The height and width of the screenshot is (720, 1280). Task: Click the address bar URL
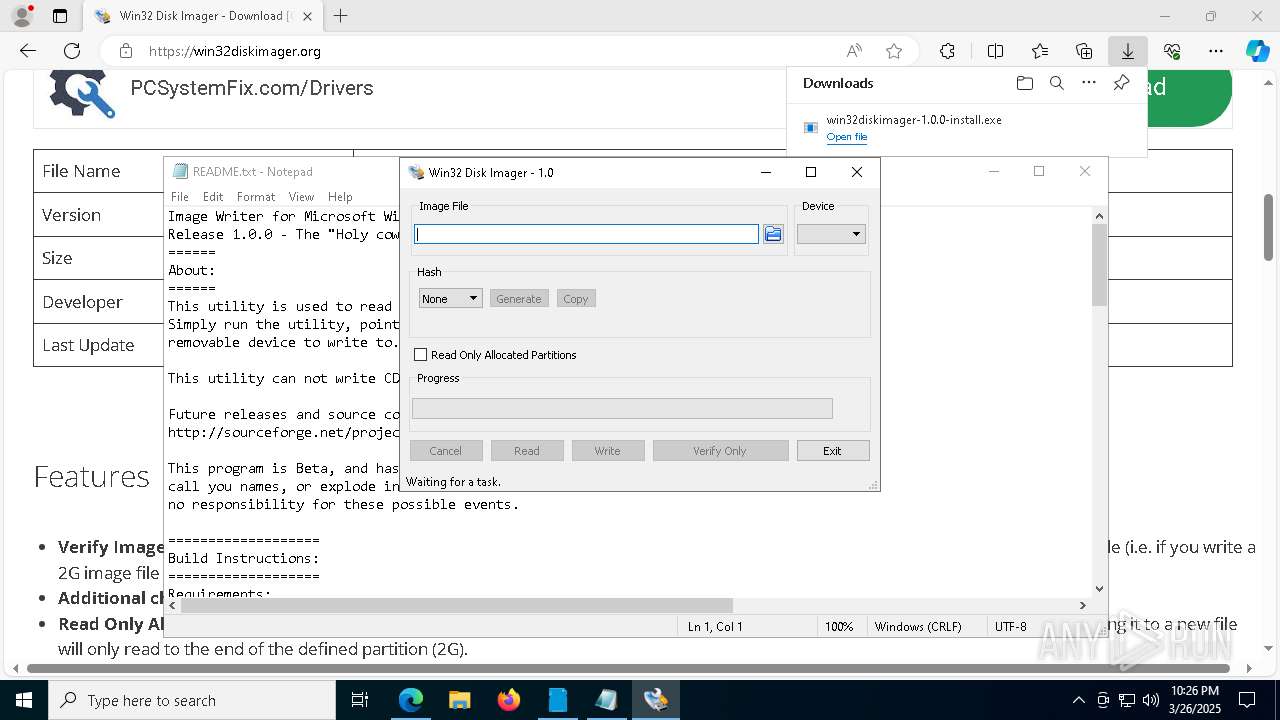point(235,51)
